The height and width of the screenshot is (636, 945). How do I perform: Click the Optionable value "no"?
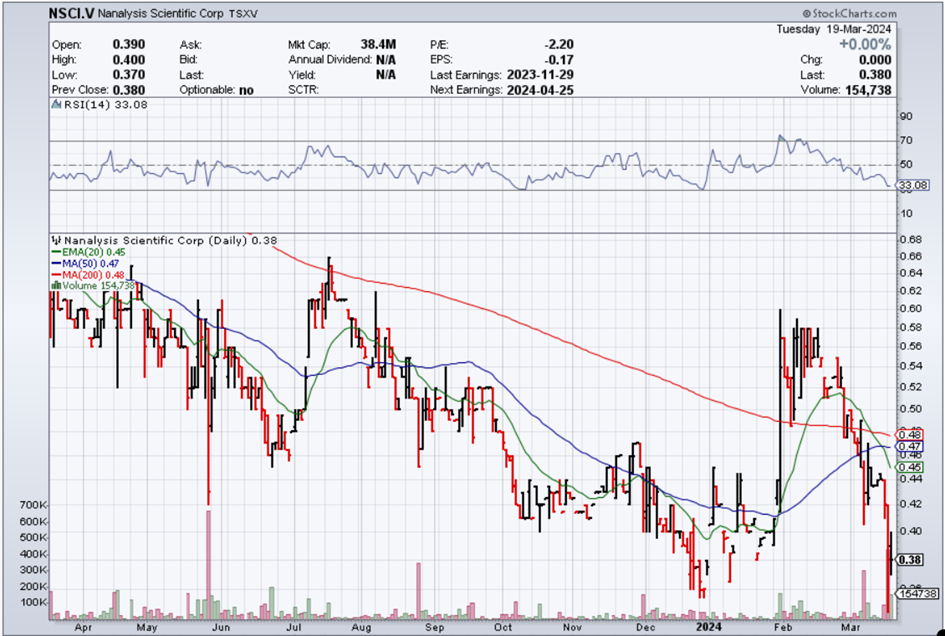click(246, 90)
